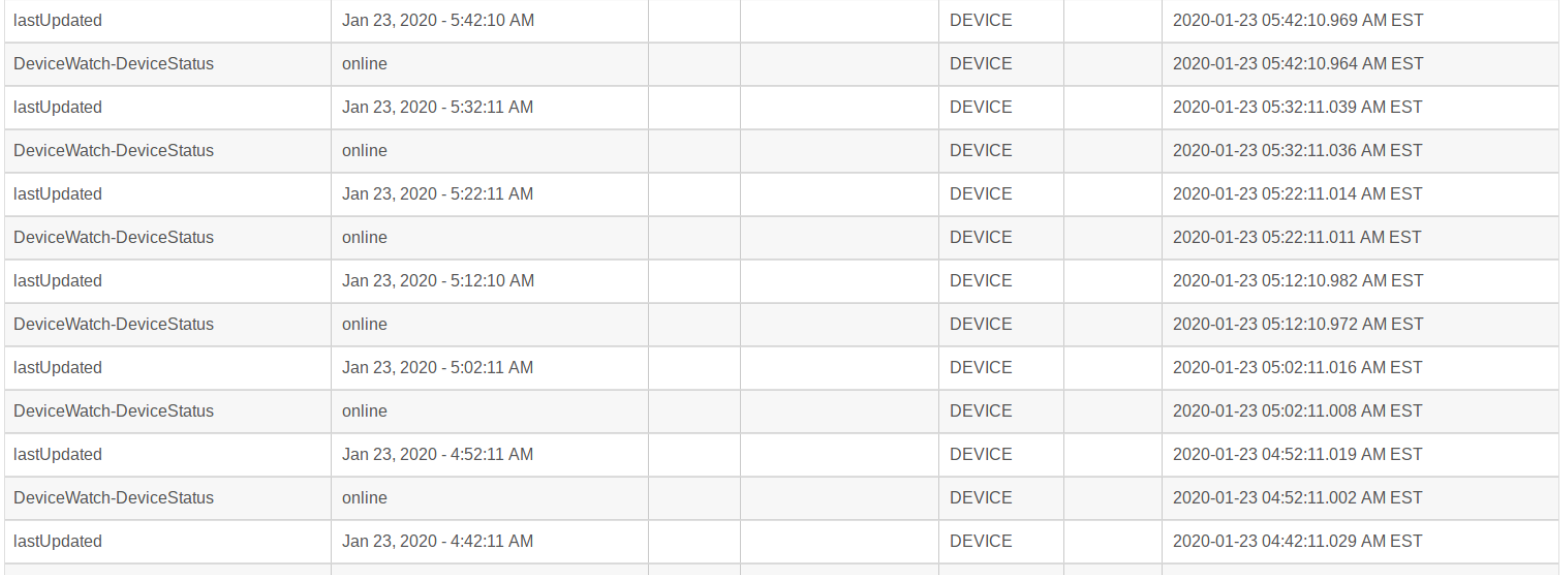The height and width of the screenshot is (575, 1566).
Task: Click timestamp 2020-01-23 05:32:11.039 AM EST
Action: pos(1297,107)
